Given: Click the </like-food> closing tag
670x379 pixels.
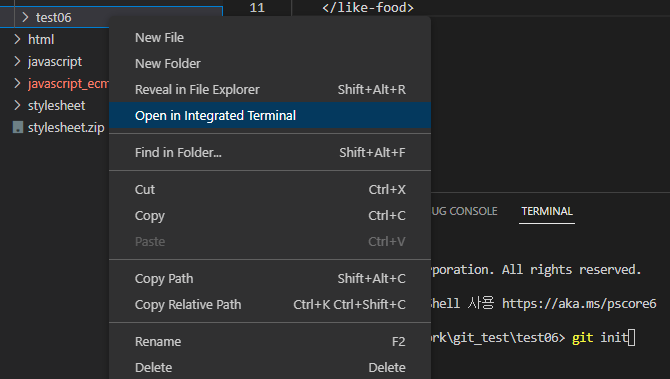Looking at the screenshot, I should click(x=368, y=8).
